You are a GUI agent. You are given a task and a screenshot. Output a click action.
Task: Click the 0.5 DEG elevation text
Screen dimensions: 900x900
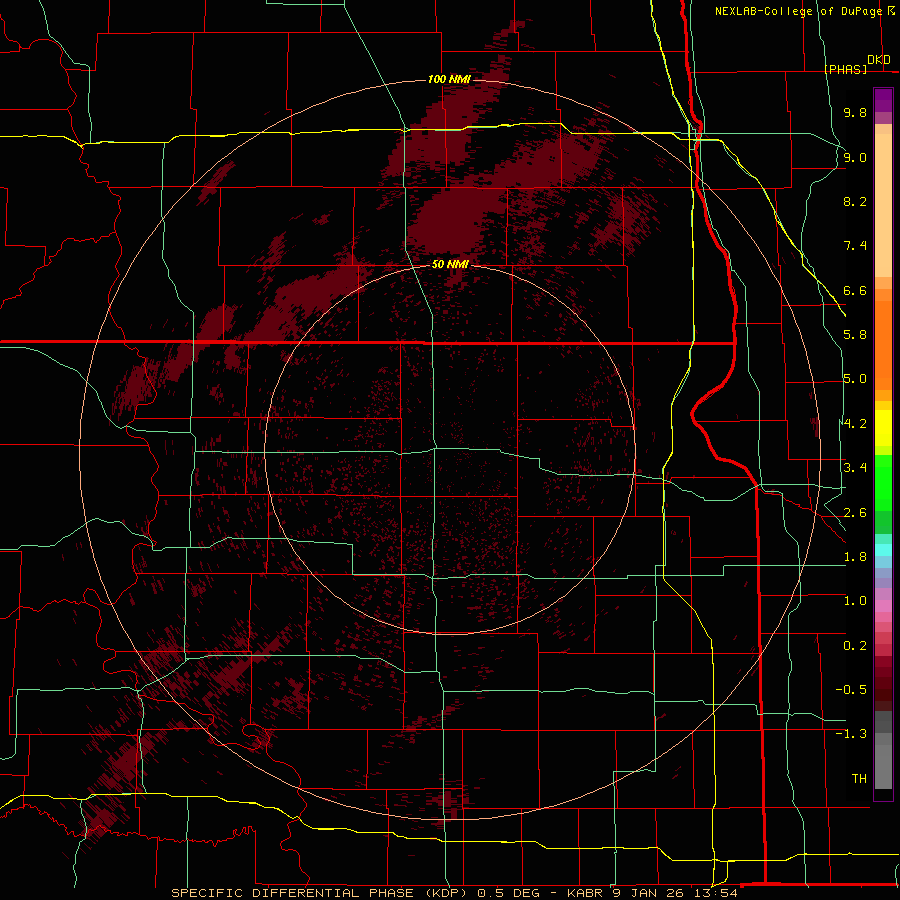point(509,893)
